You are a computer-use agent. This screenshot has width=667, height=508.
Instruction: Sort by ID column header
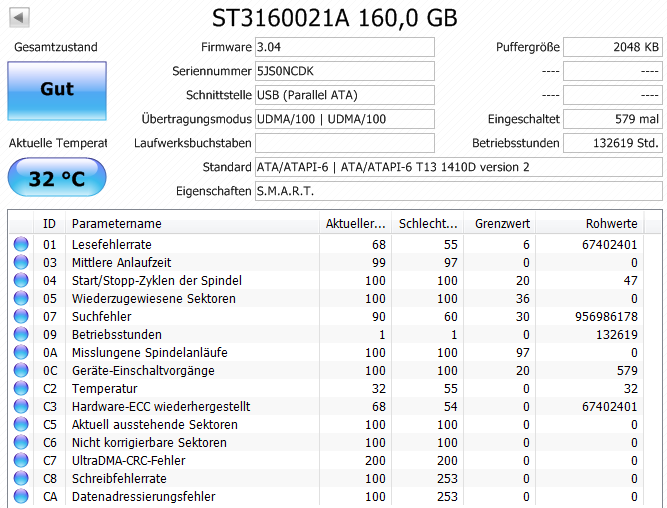point(49,223)
